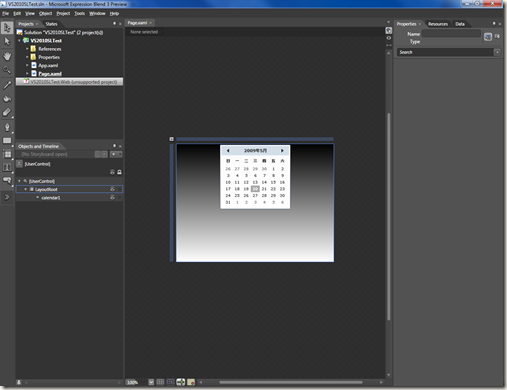Collapse the LayoutRoot tree node
The width and height of the screenshot is (507, 390).
click(x=26, y=189)
